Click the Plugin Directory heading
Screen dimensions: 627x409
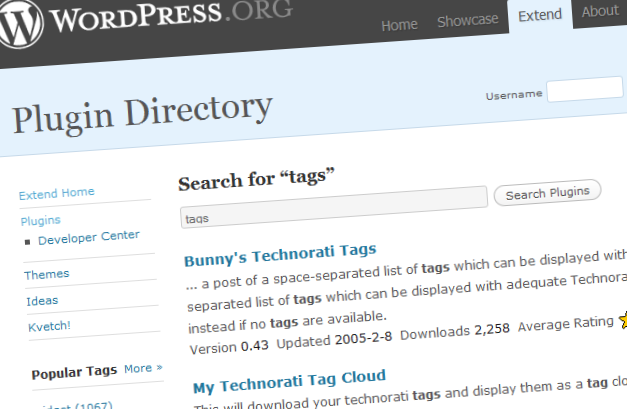click(142, 112)
